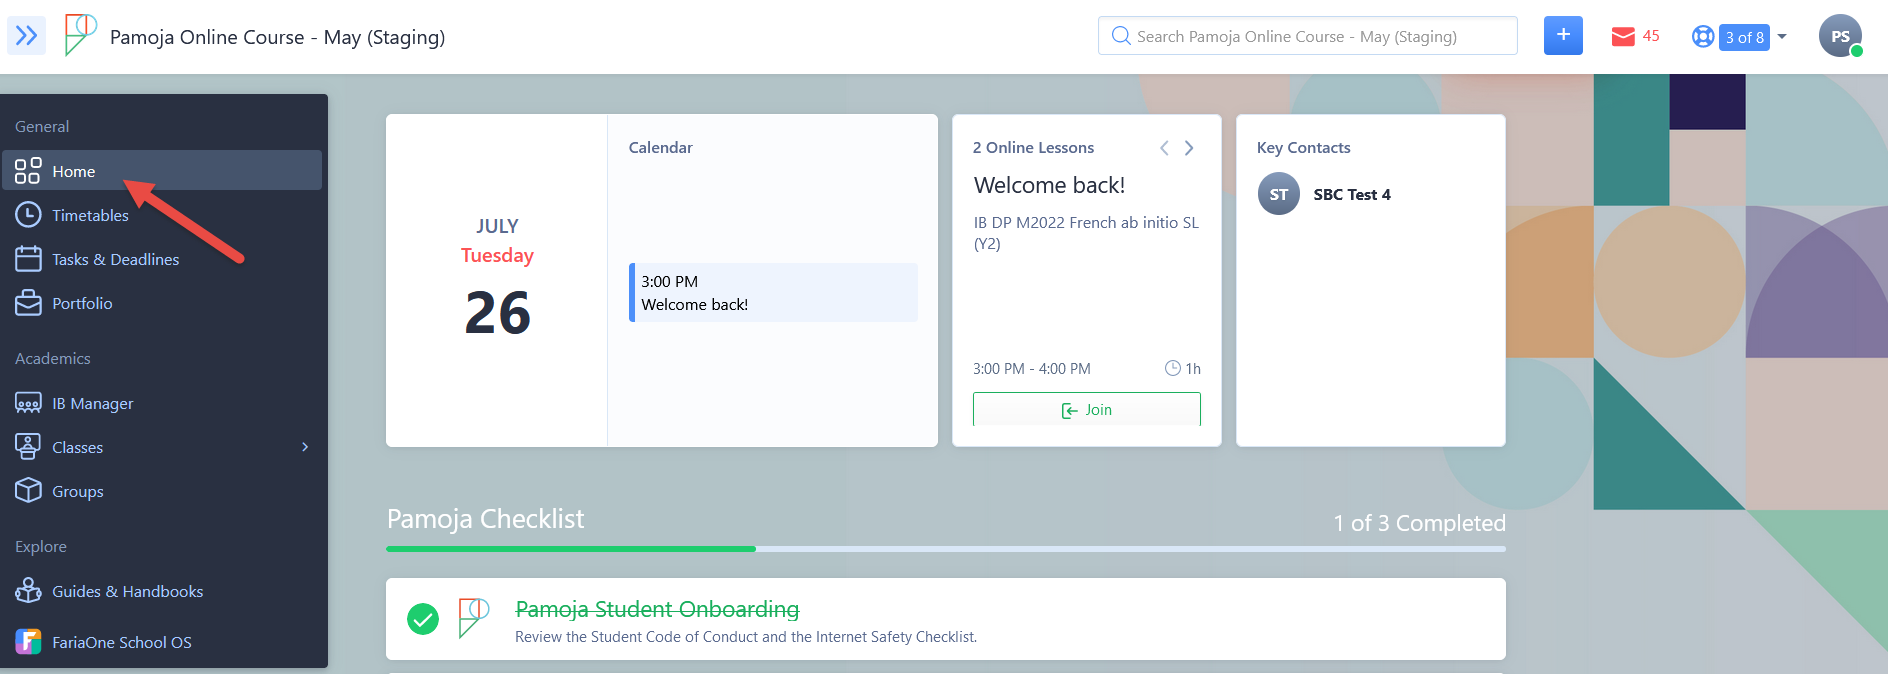
Task: Click the Groups cube icon
Action: click(28, 491)
